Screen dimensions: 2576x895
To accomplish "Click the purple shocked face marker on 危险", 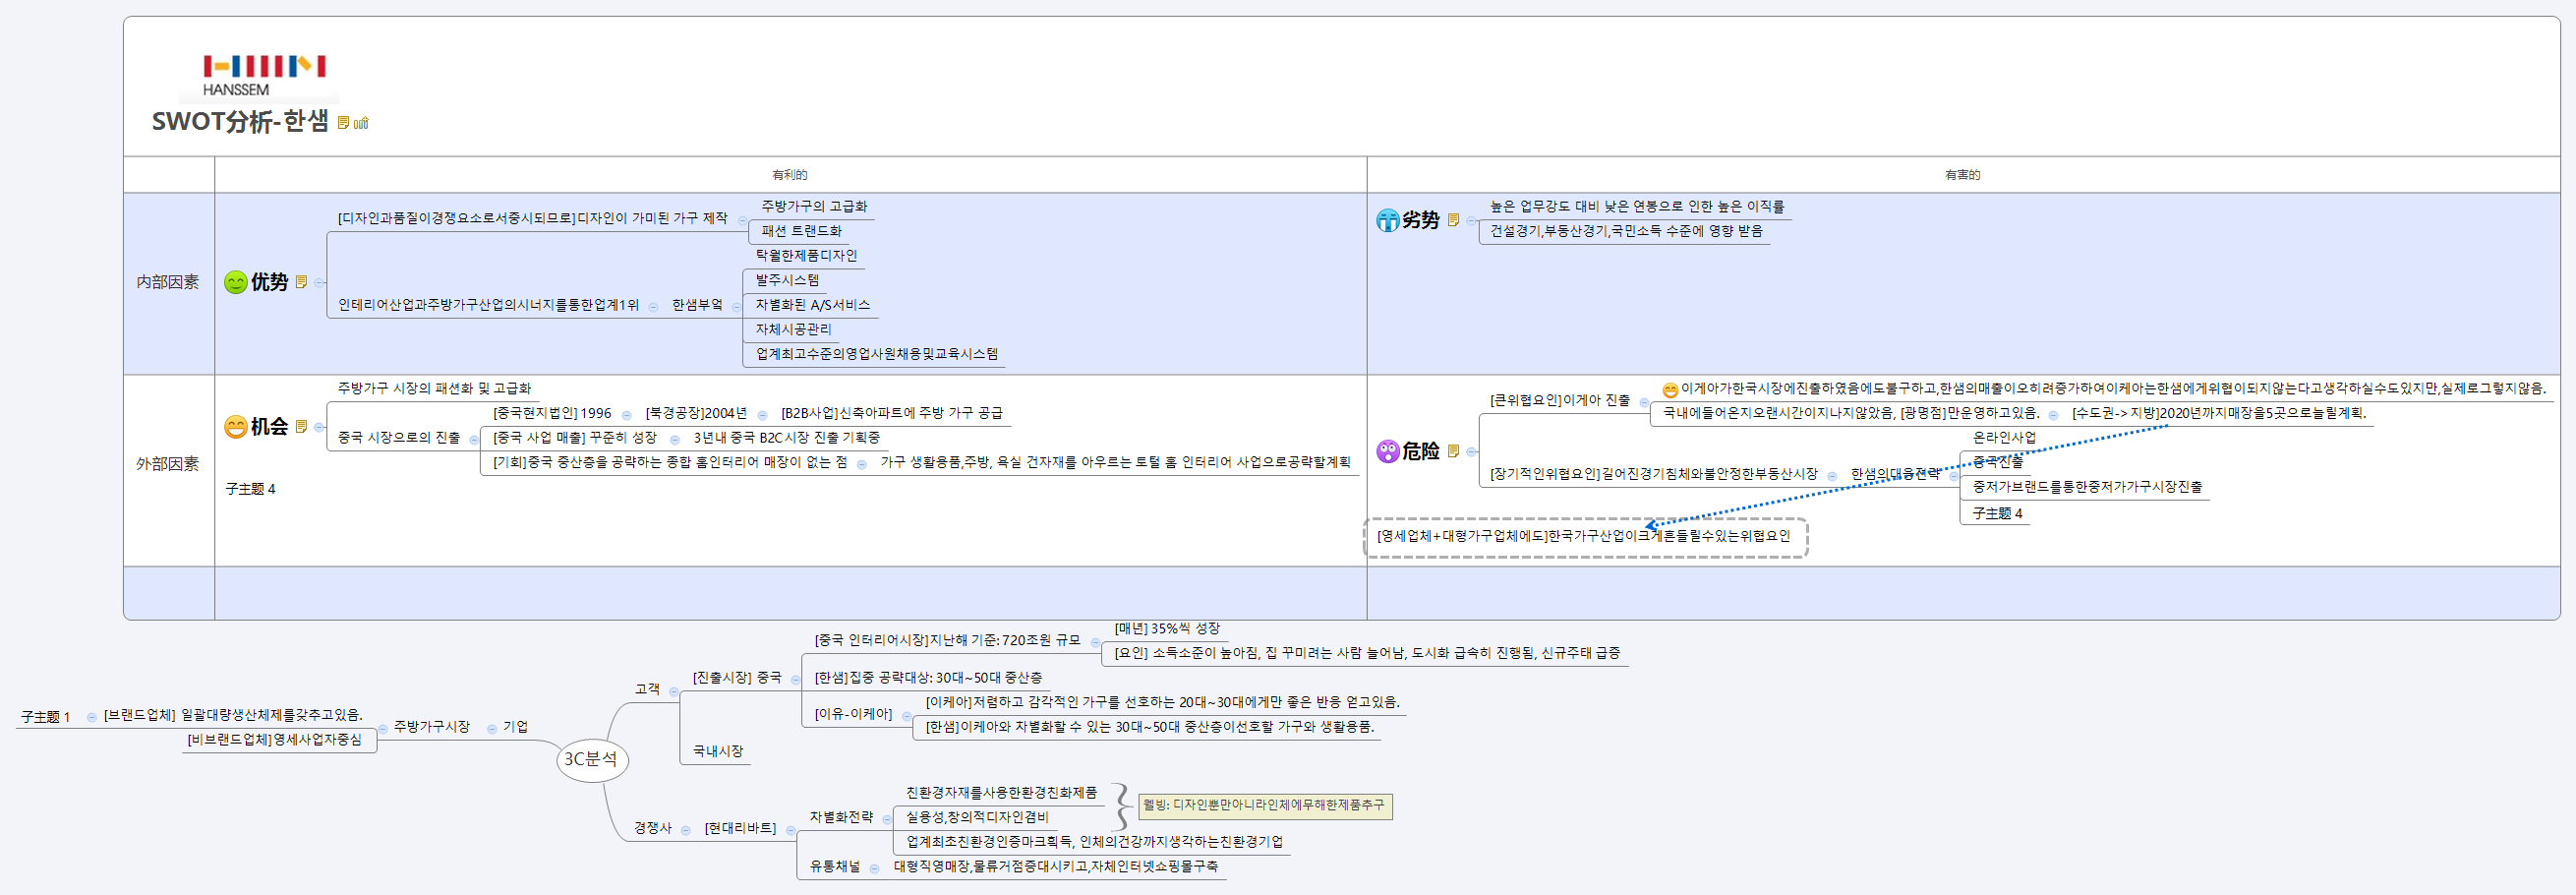I will click(1387, 452).
